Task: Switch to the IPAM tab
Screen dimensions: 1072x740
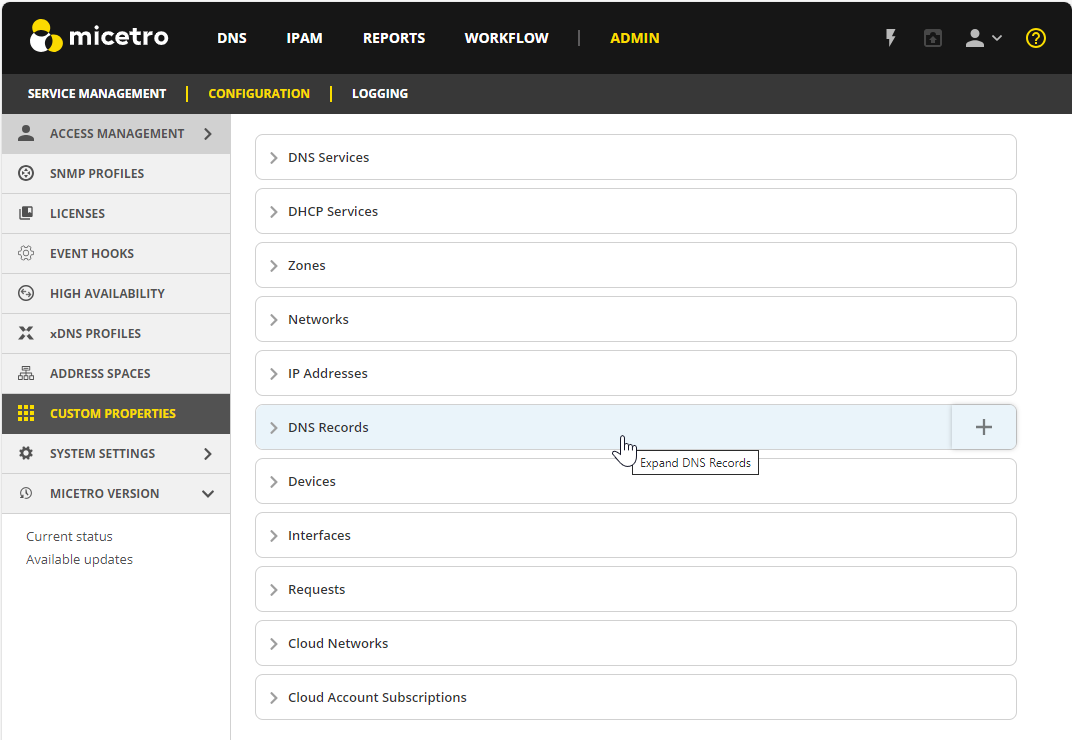Action: click(x=304, y=38)
